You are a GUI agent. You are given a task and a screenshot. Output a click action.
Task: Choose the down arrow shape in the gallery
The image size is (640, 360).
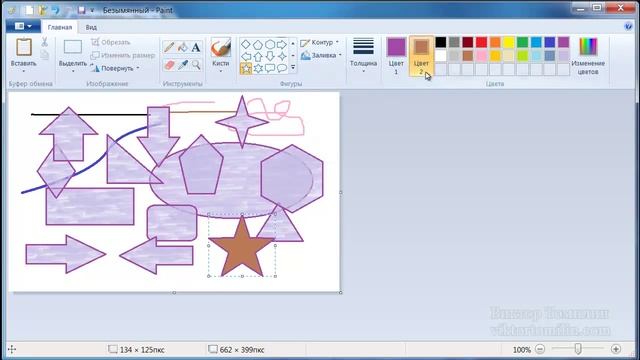tap(270, 56)
